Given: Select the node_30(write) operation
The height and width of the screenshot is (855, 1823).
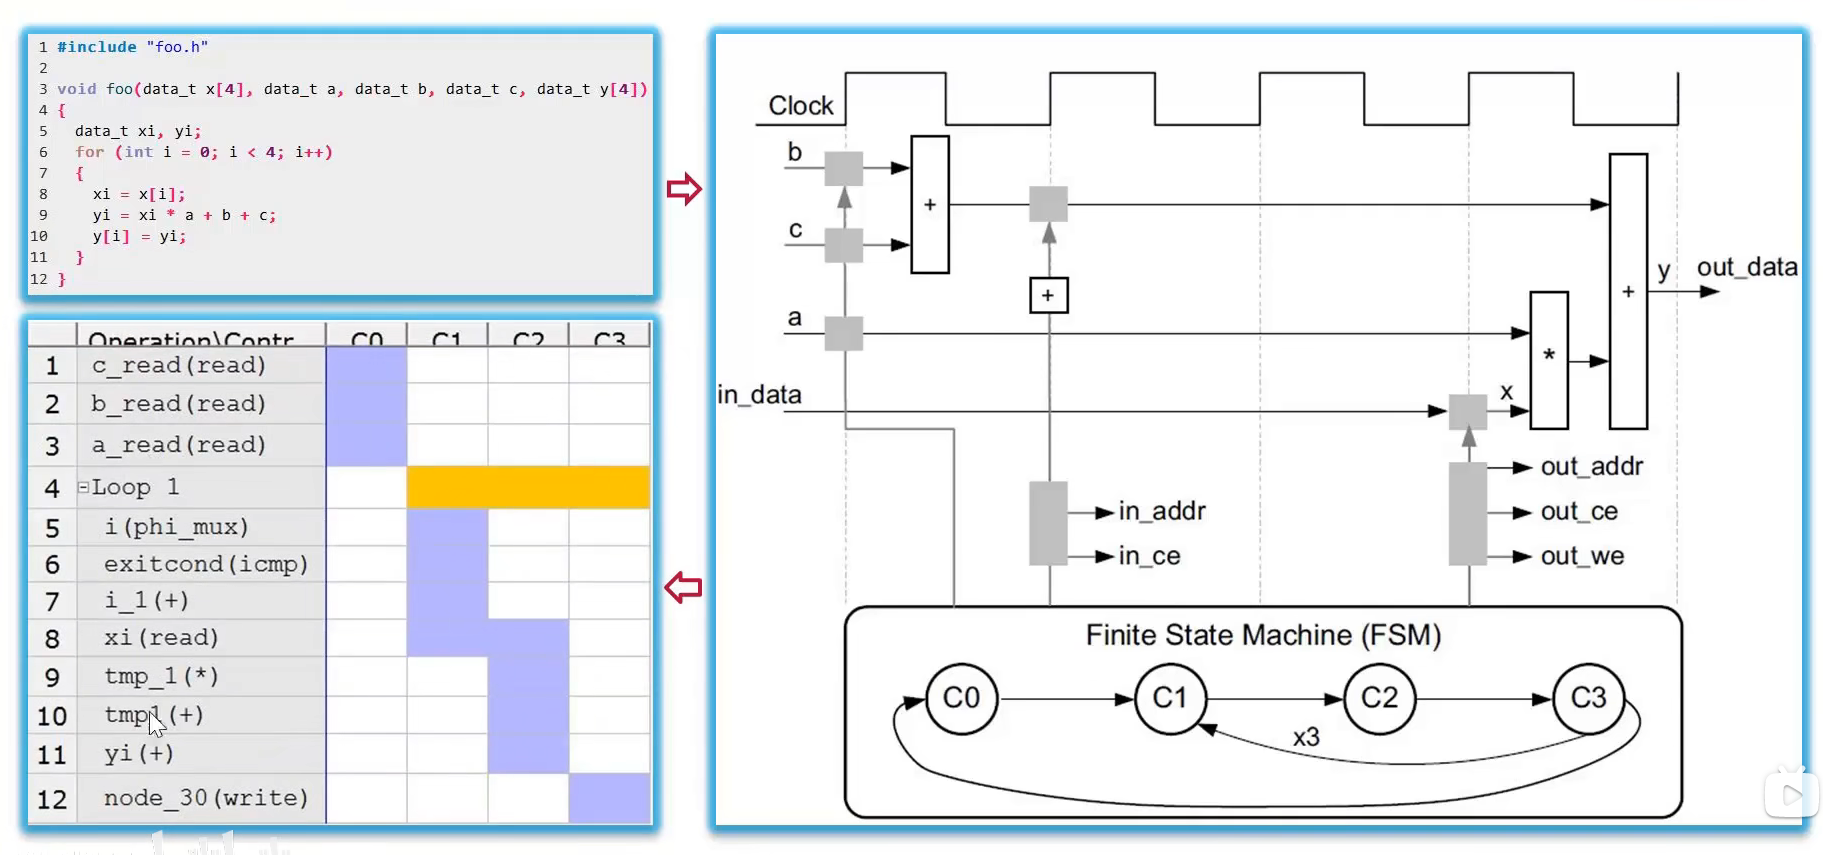Looking at the screenshot, I should pyautogui.click(x=206, y=798).
